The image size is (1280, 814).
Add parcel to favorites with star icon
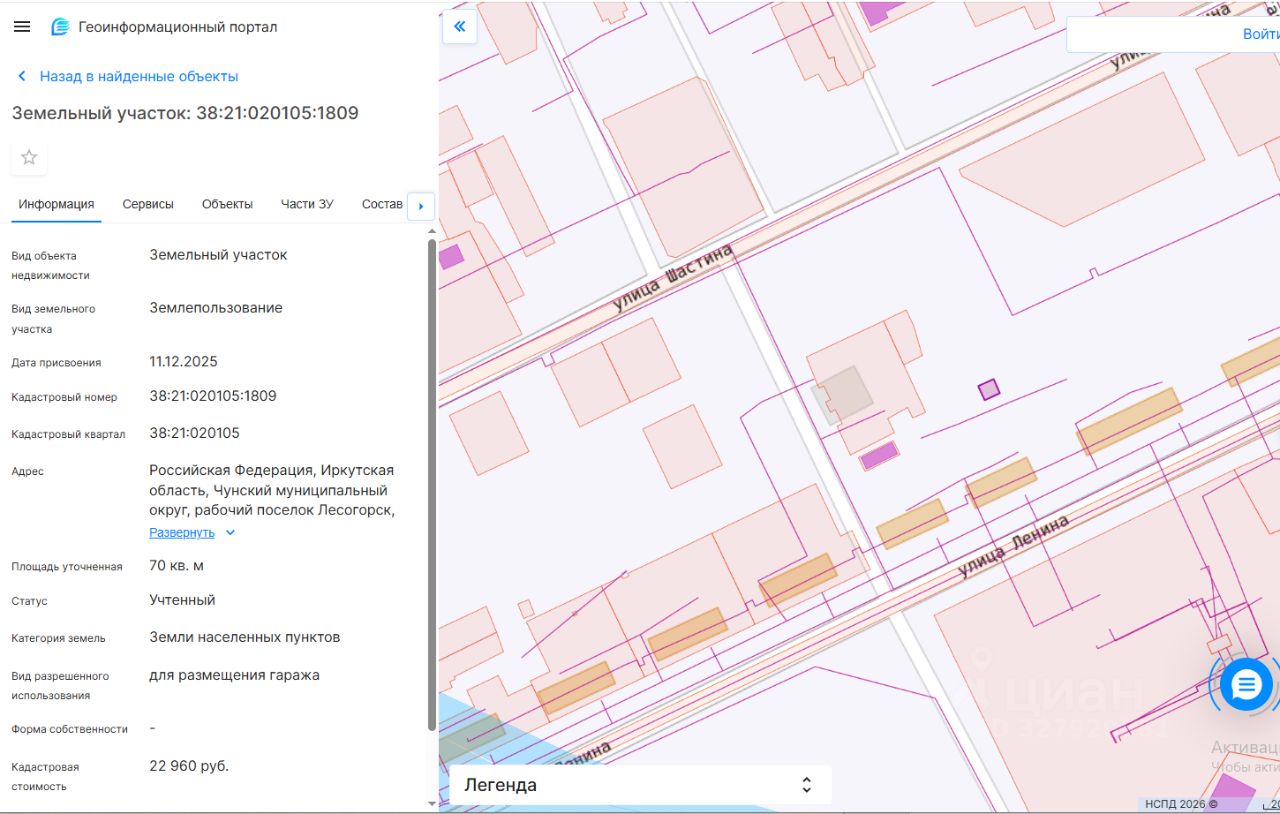tap(29, 157)
